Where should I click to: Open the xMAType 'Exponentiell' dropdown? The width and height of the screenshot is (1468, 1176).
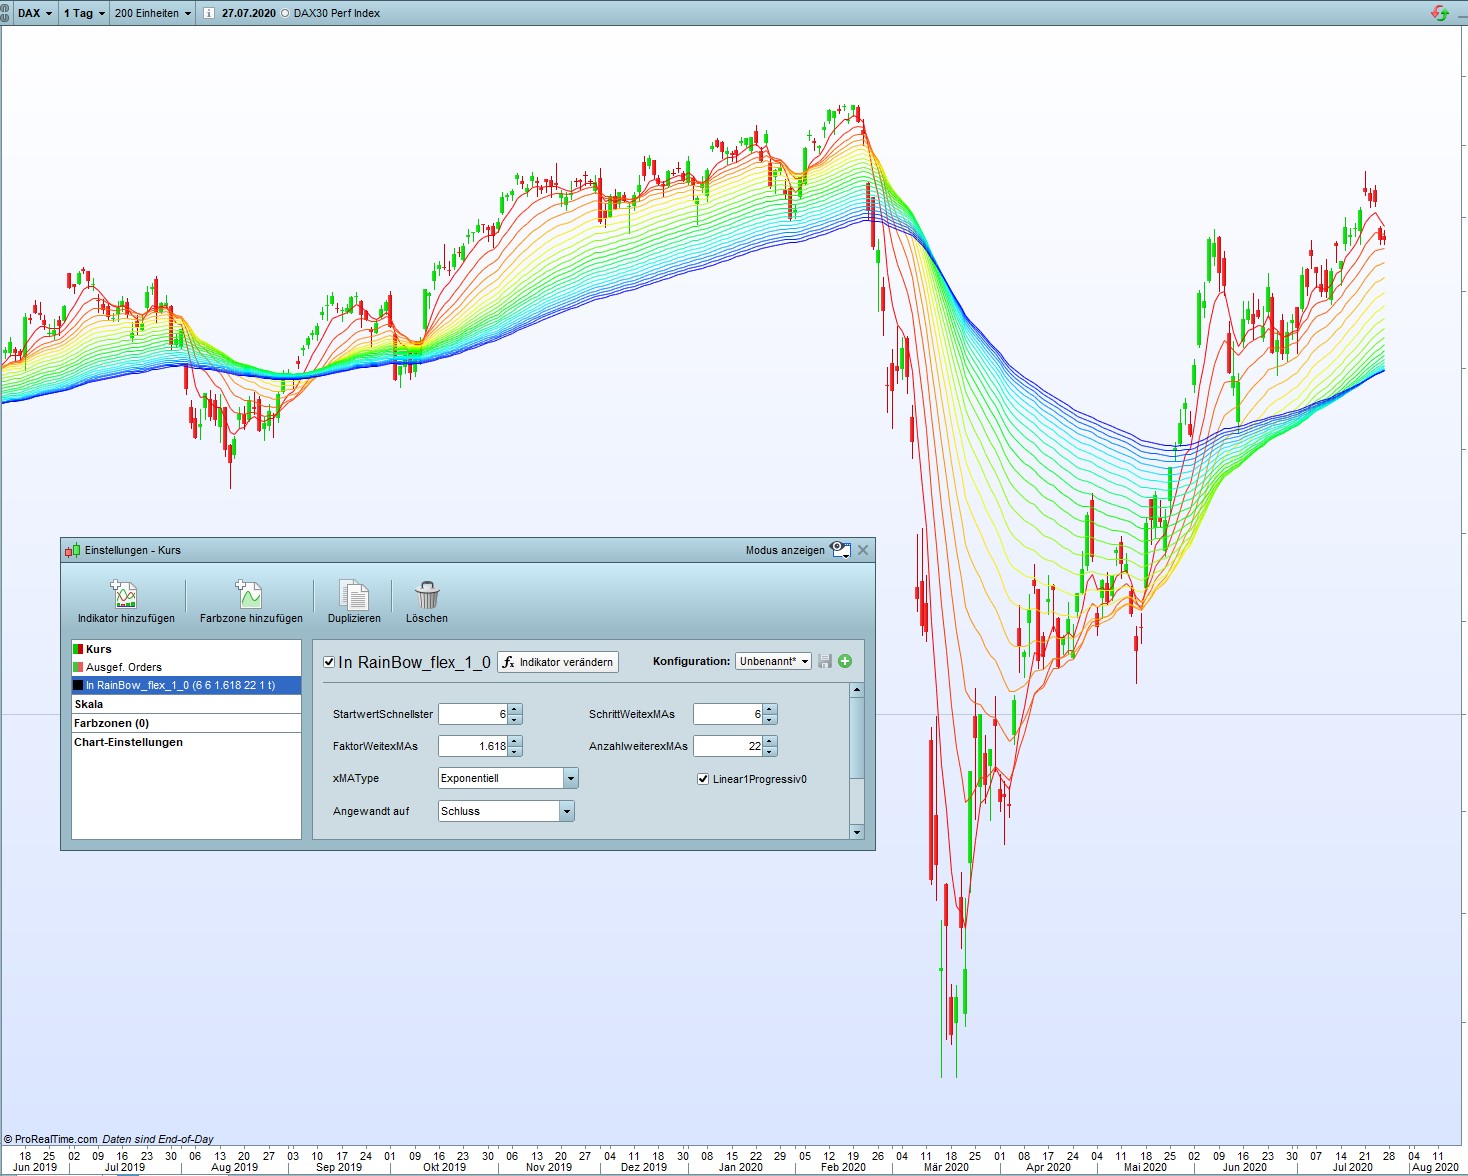point(508,778)
